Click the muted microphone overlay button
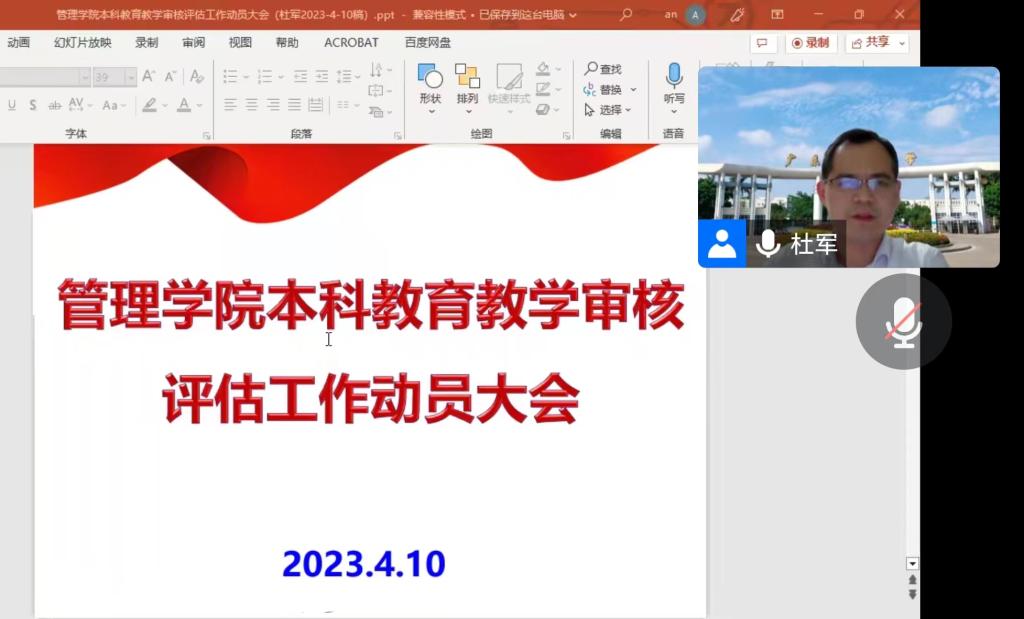The width and height of the screenshot is (1024, 619). [x=903, y=321]
